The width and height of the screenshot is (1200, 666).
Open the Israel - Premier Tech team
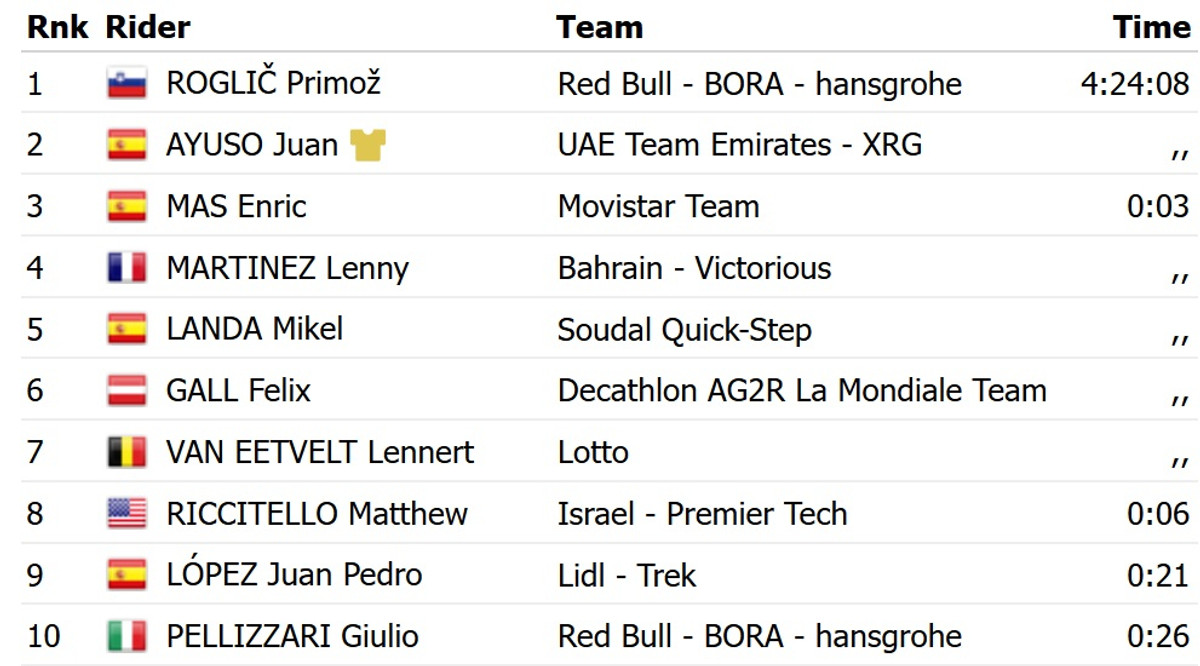702,514
